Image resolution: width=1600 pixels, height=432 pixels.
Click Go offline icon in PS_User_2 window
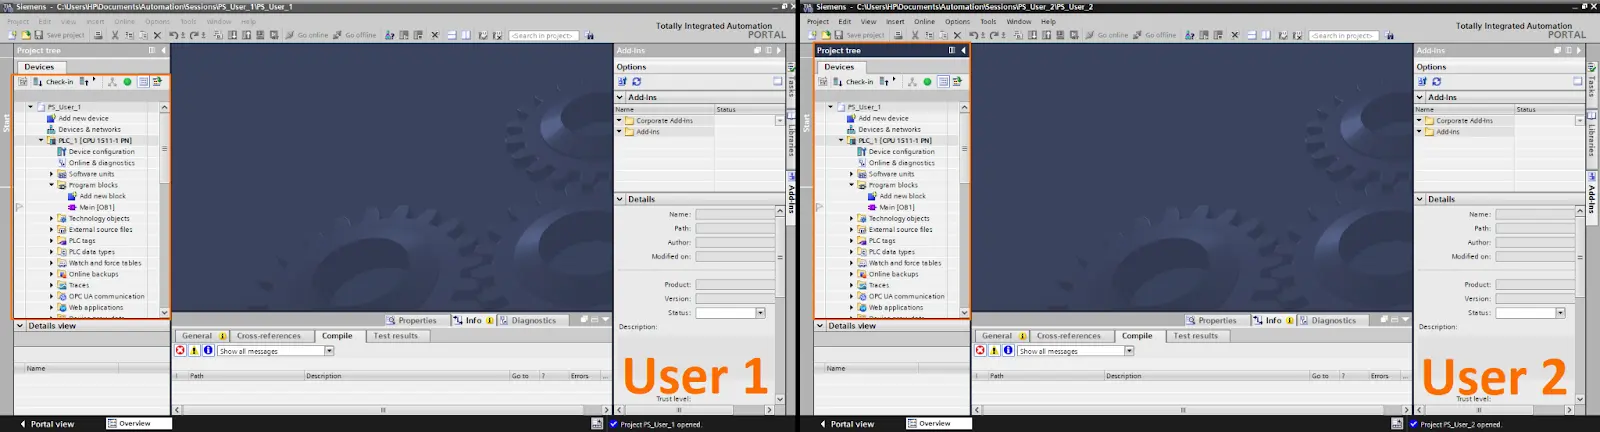pos(1138,35)
